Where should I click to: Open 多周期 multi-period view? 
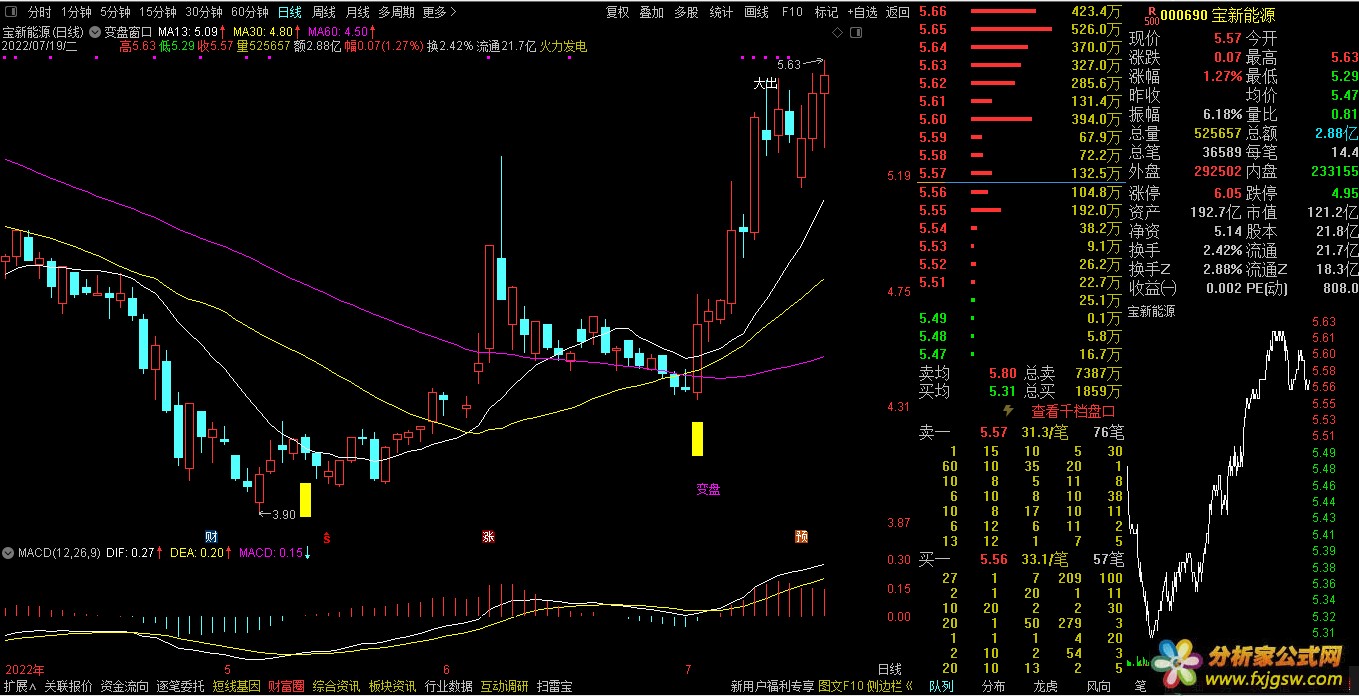(396, 13)
